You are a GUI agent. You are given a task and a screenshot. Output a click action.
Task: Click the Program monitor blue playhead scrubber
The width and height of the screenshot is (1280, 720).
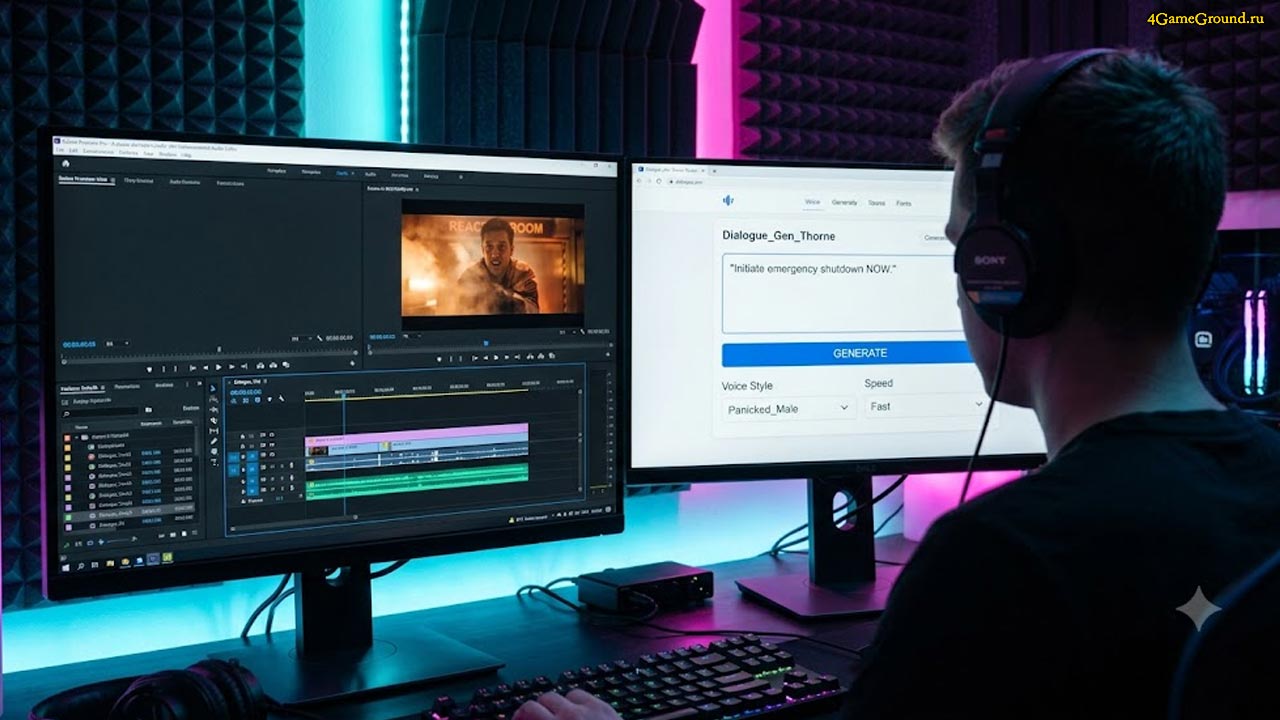click(486, 343)
